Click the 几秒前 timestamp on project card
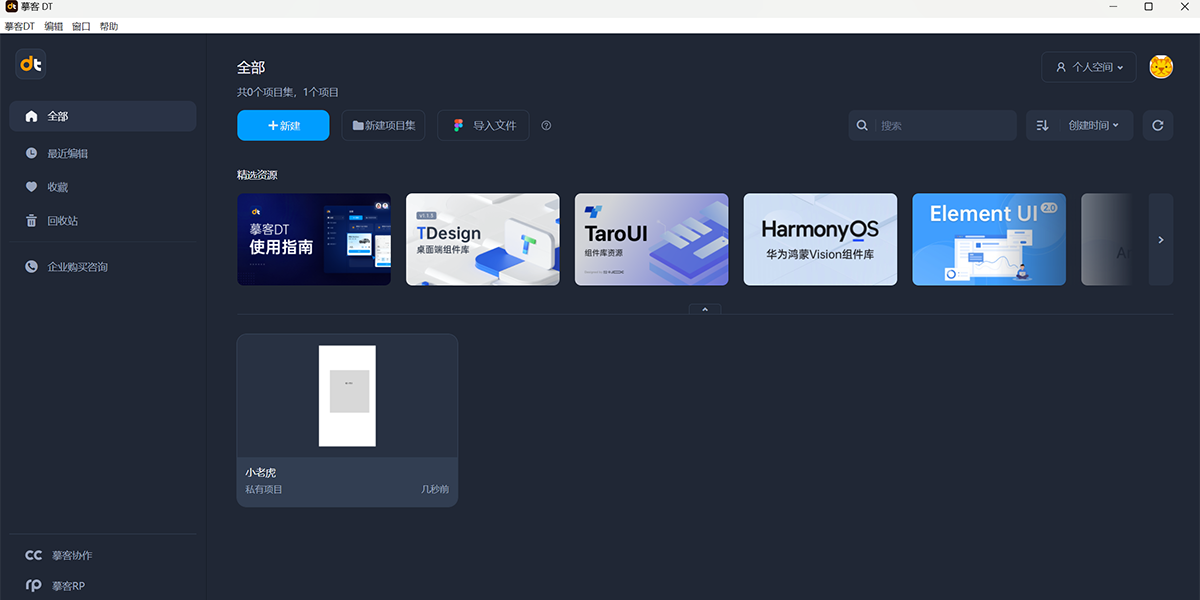Image resolution: width=1200 pixels, height=600 pixels. (435, 490)
